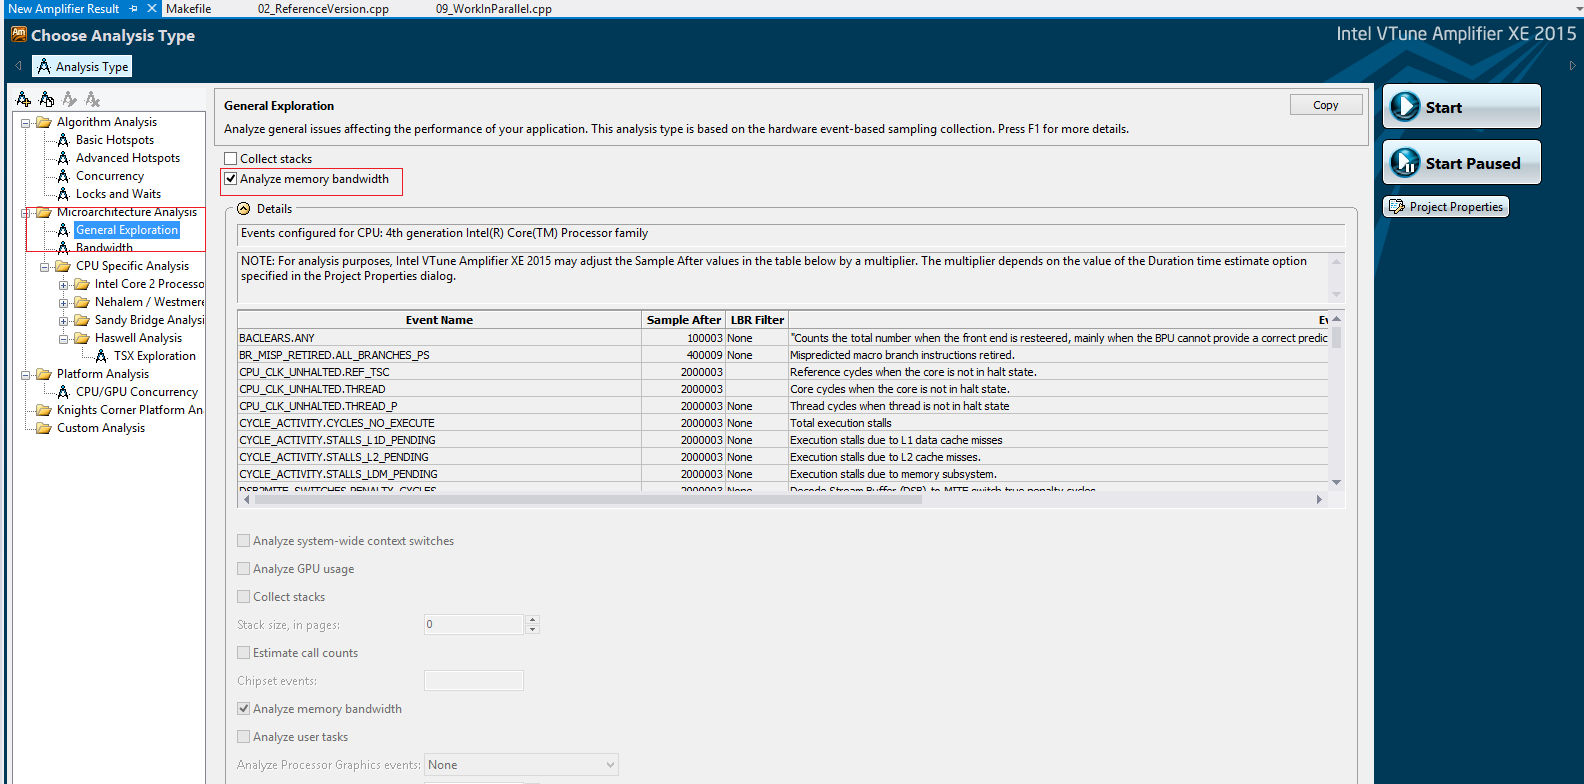1584x784 pixels.
Task: Switch to 02_ReferenceVersion.cpp tab
Action: pos(323,8)
